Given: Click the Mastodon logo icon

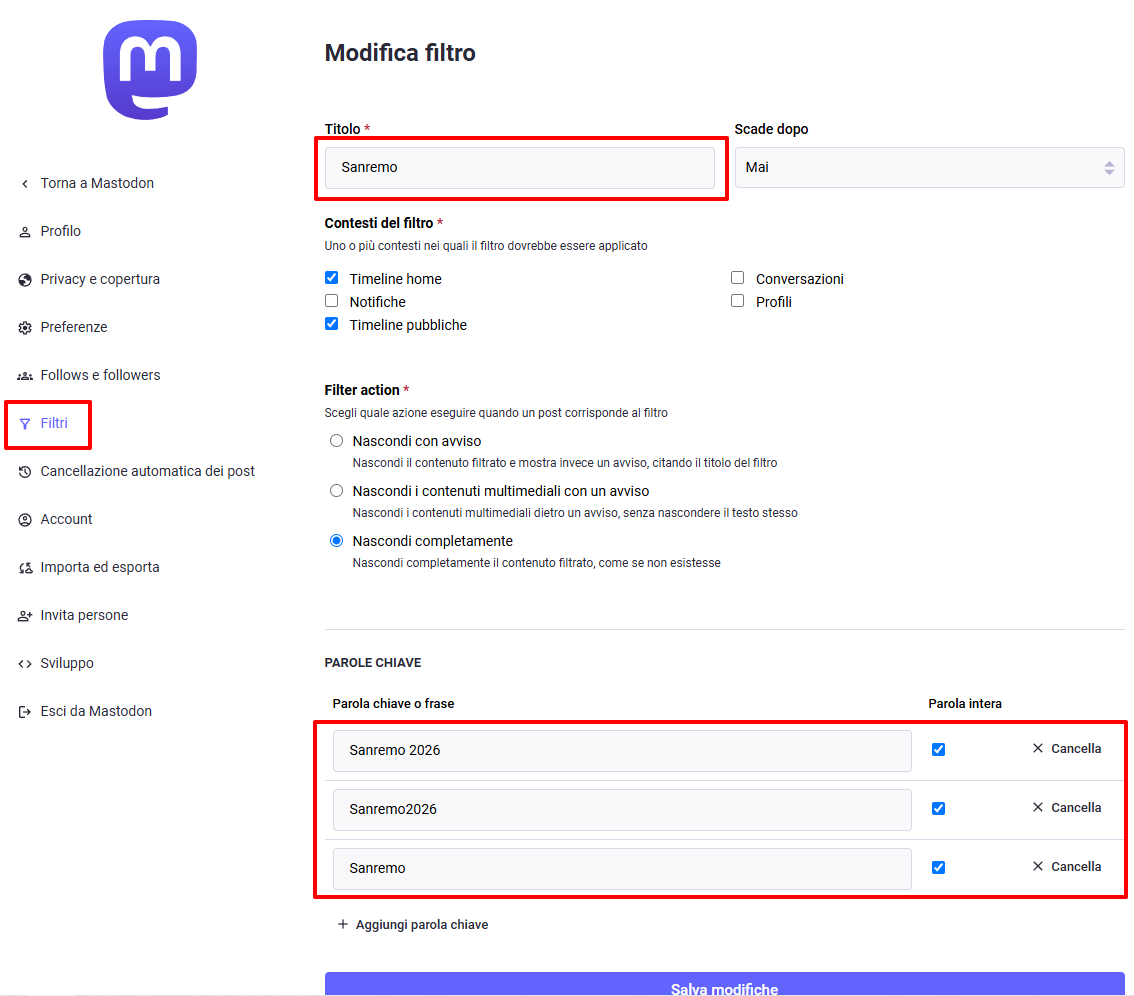Looking at the screenshot, I should 150,70.
